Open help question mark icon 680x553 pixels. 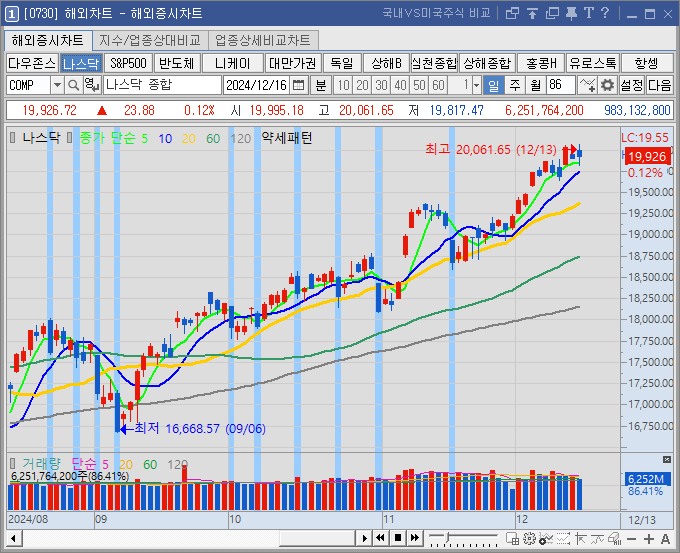tap(605, 13)
